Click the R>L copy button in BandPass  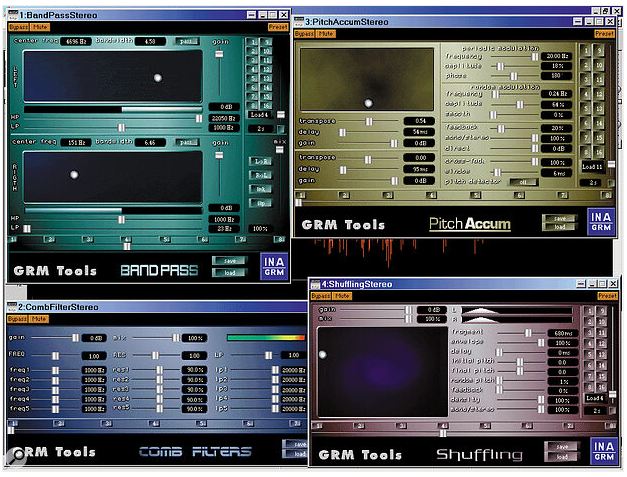coord(260,175)
